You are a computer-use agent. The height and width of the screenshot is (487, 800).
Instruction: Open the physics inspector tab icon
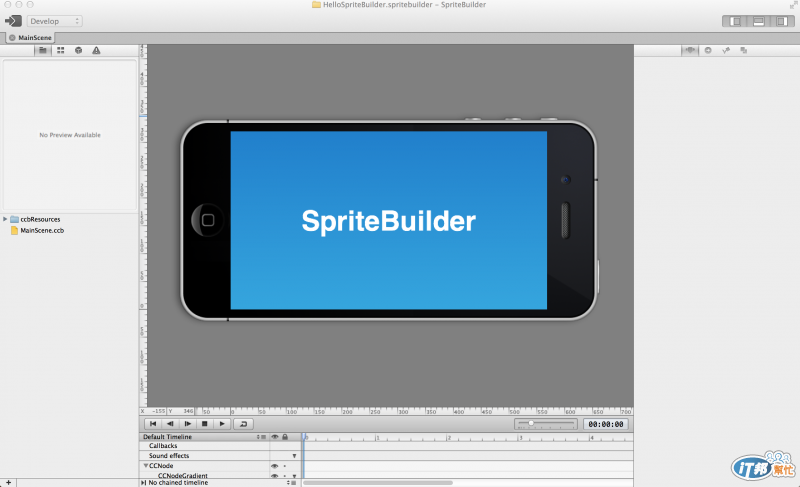point(726,50)
